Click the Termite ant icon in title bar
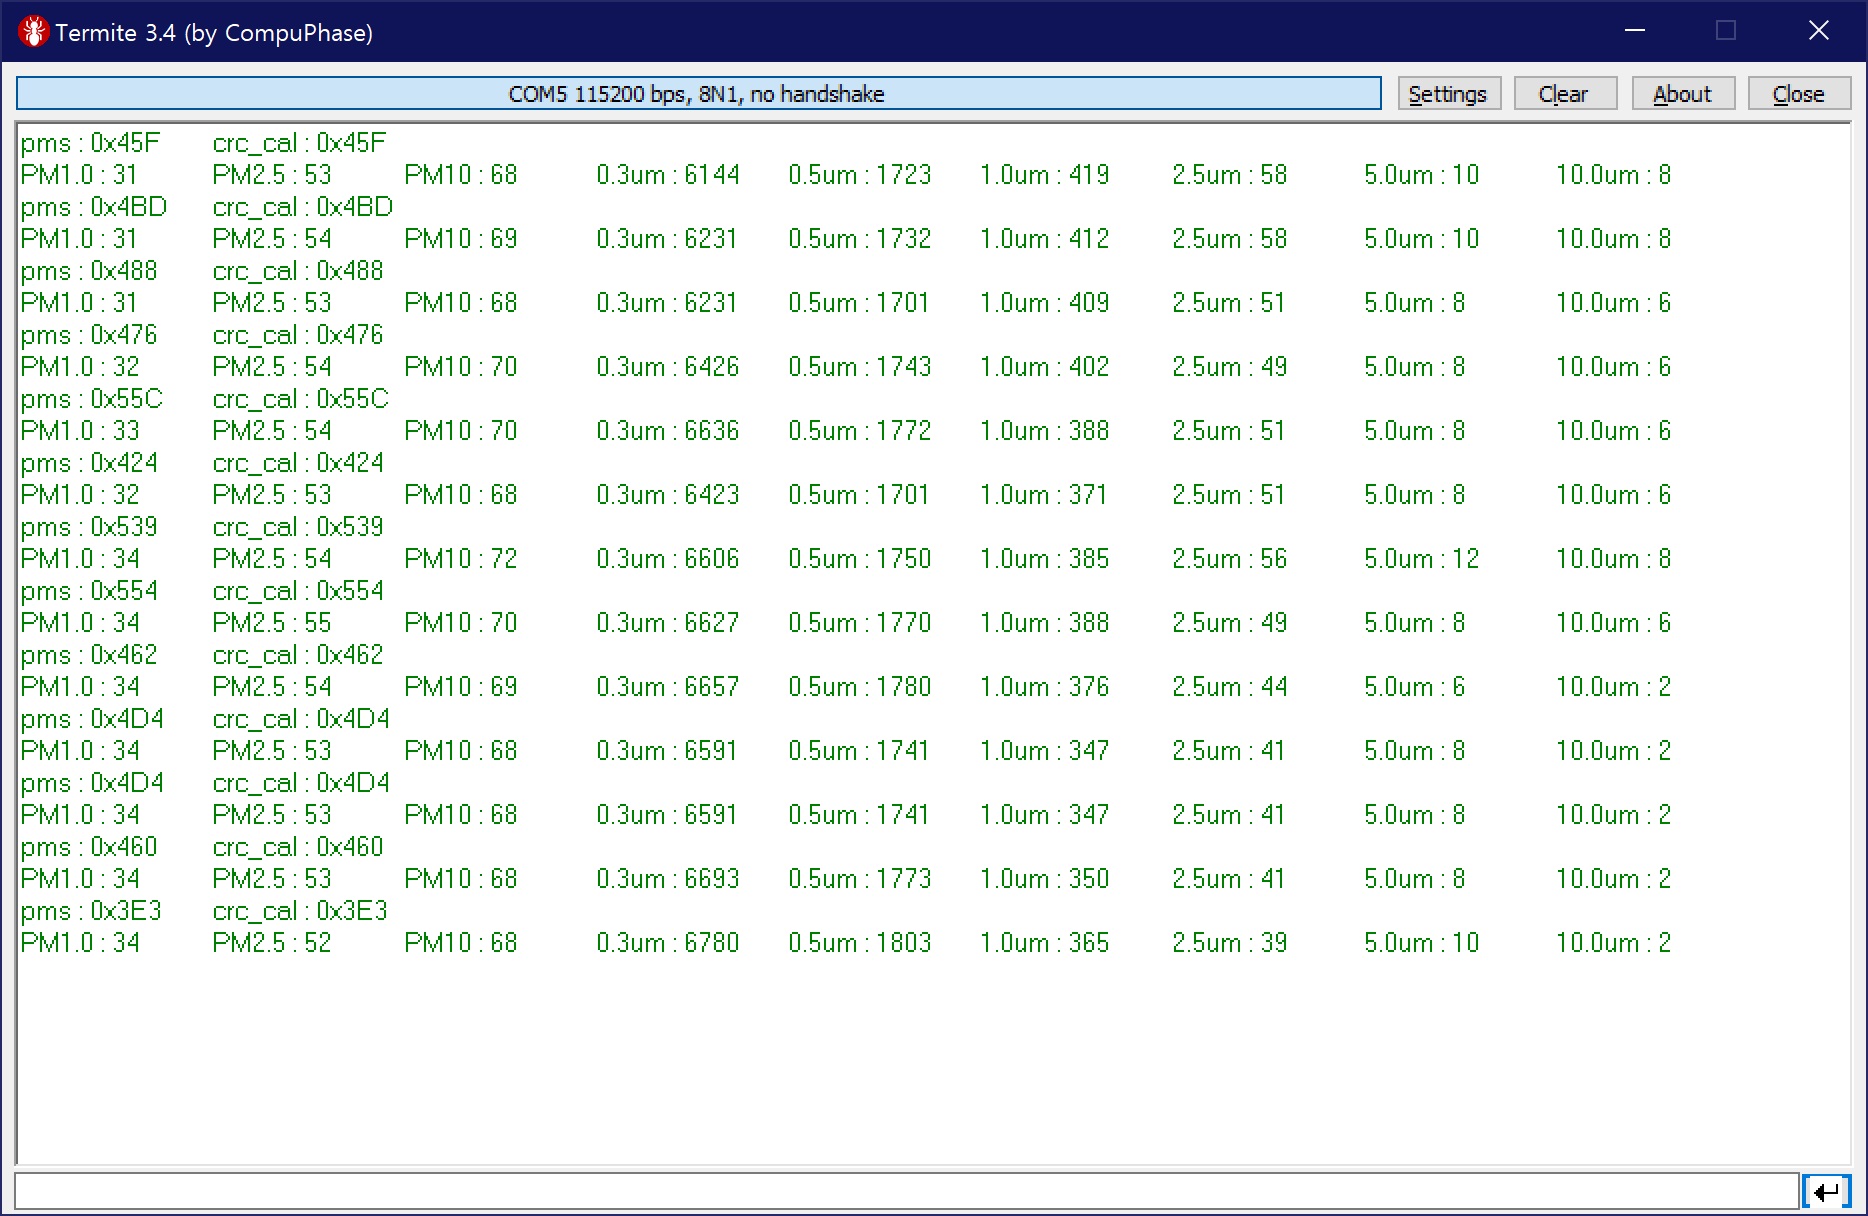The width and height of the screenshot is (1868, 1216). (x=33, y=32)
